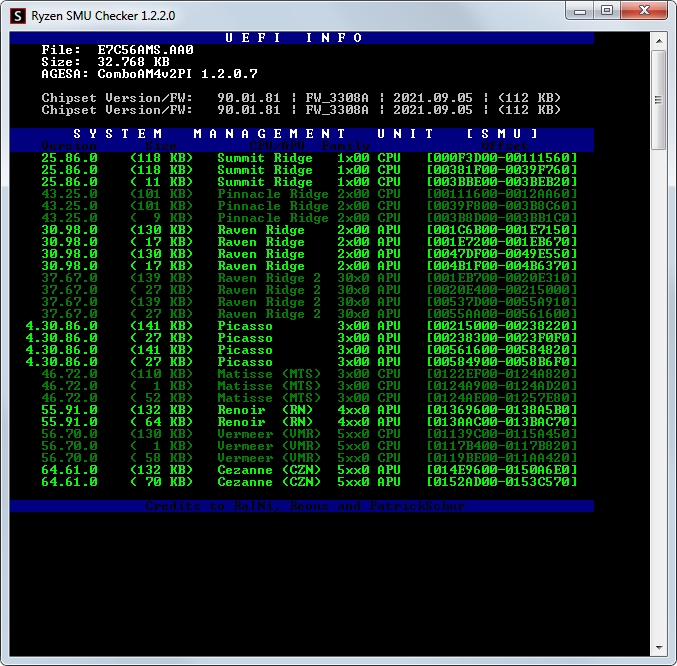Click Matisse offset [0124A900-0124AD20]
677x666 pixels.
(x=502, y=386)
